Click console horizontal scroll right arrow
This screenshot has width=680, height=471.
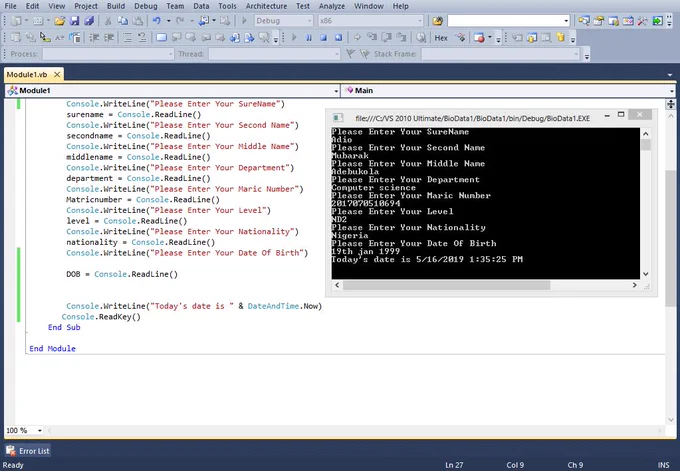click(634, 285)
